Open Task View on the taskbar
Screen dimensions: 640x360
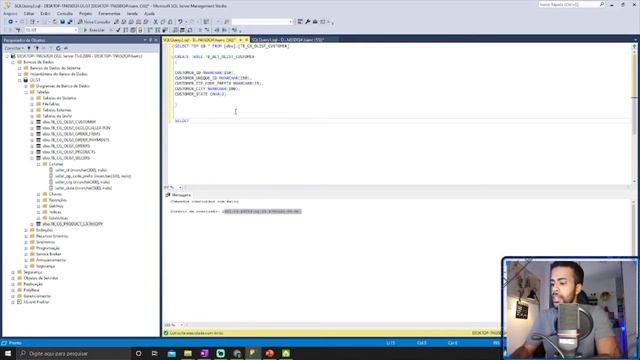[155, 353]
